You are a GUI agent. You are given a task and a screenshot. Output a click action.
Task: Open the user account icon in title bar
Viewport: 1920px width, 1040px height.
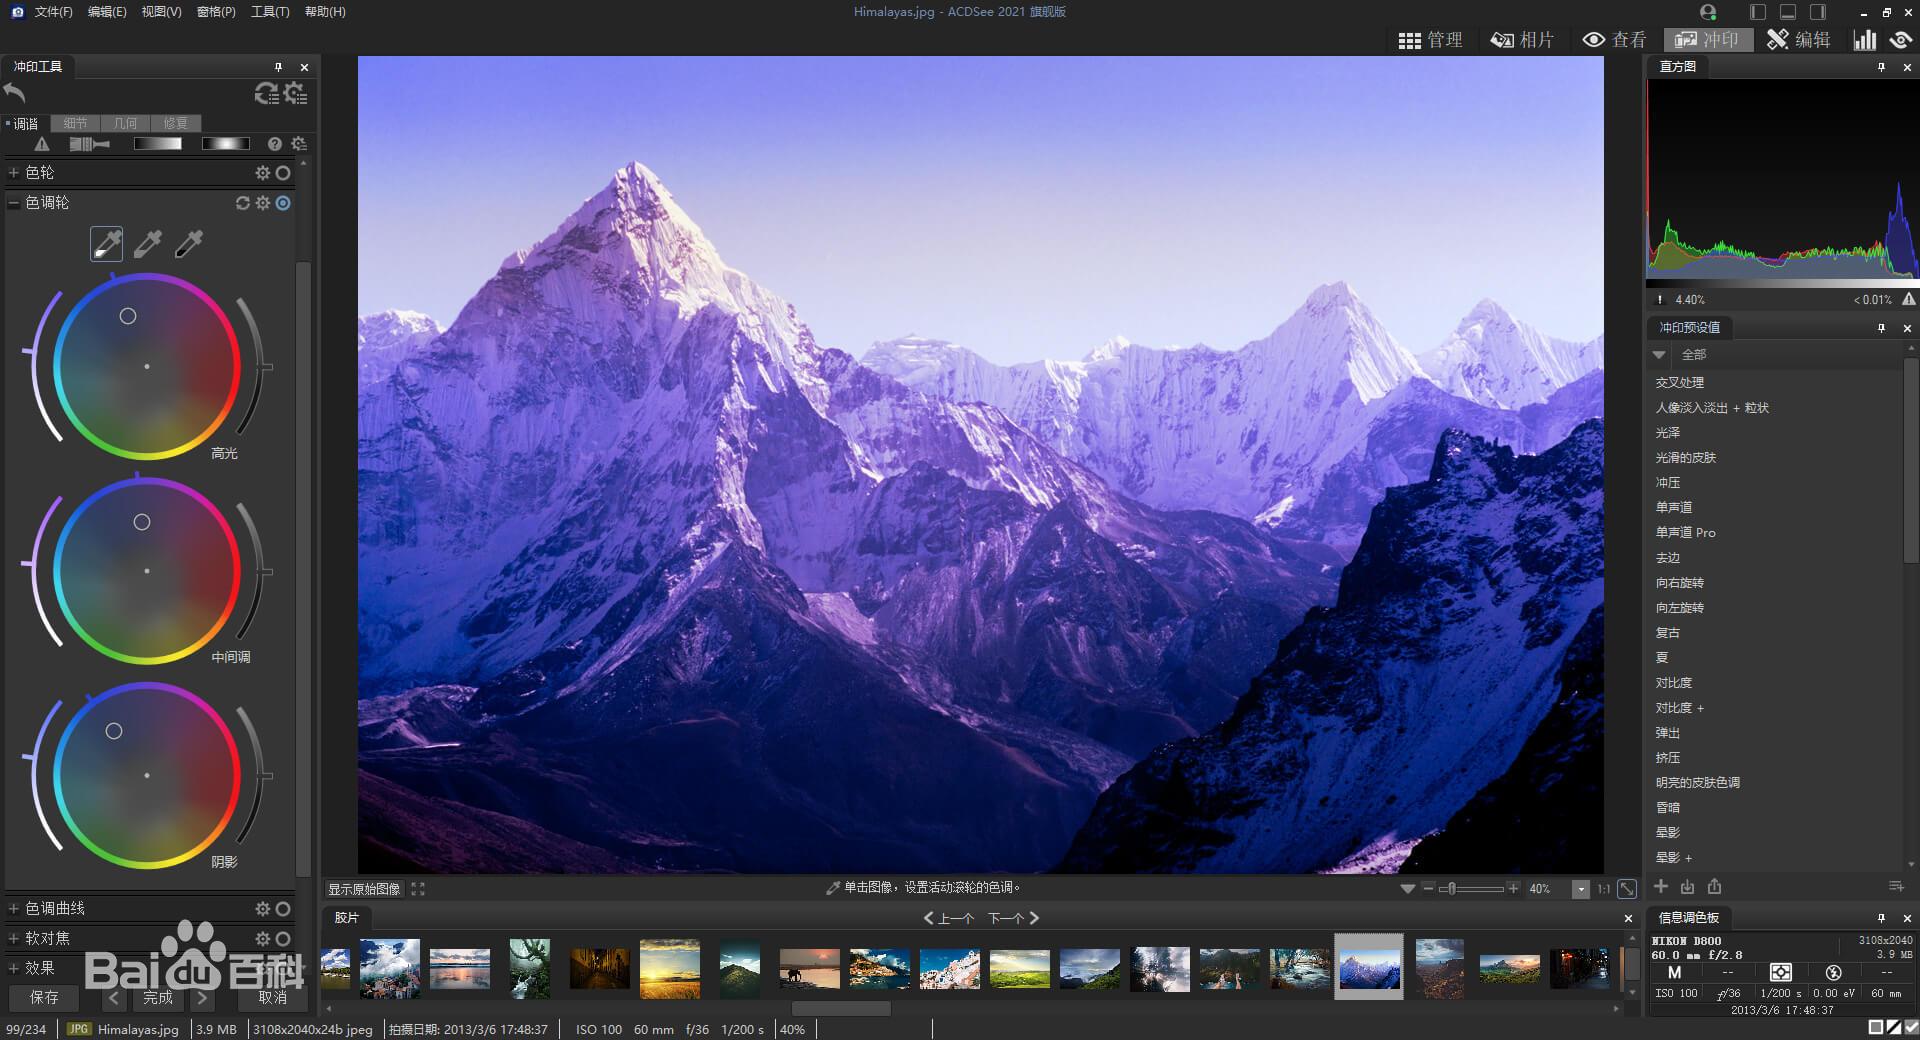click(1708, 12)
